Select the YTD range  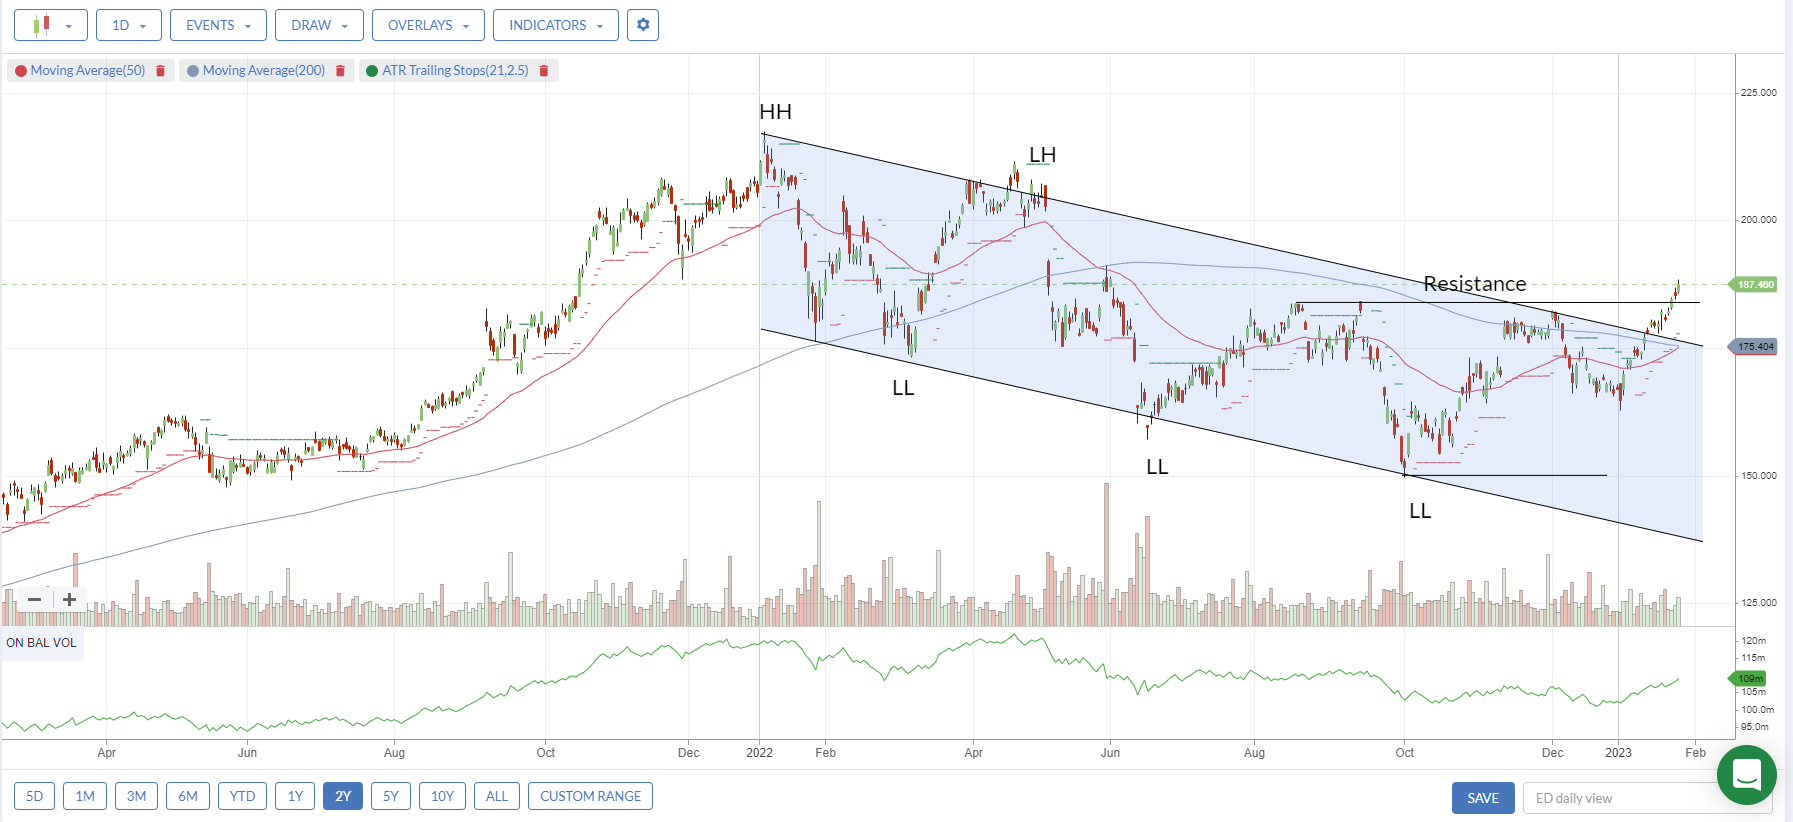coord(242,796)
